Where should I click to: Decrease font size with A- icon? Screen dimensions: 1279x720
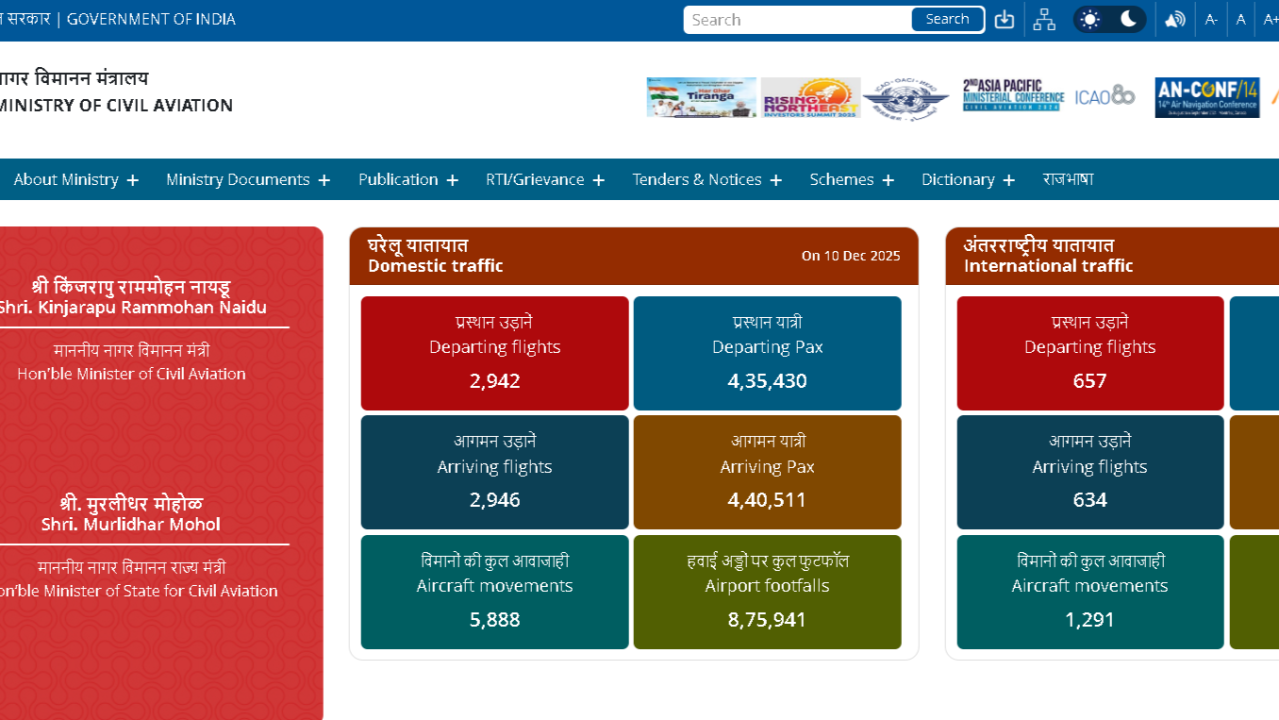coord(1211,20)
